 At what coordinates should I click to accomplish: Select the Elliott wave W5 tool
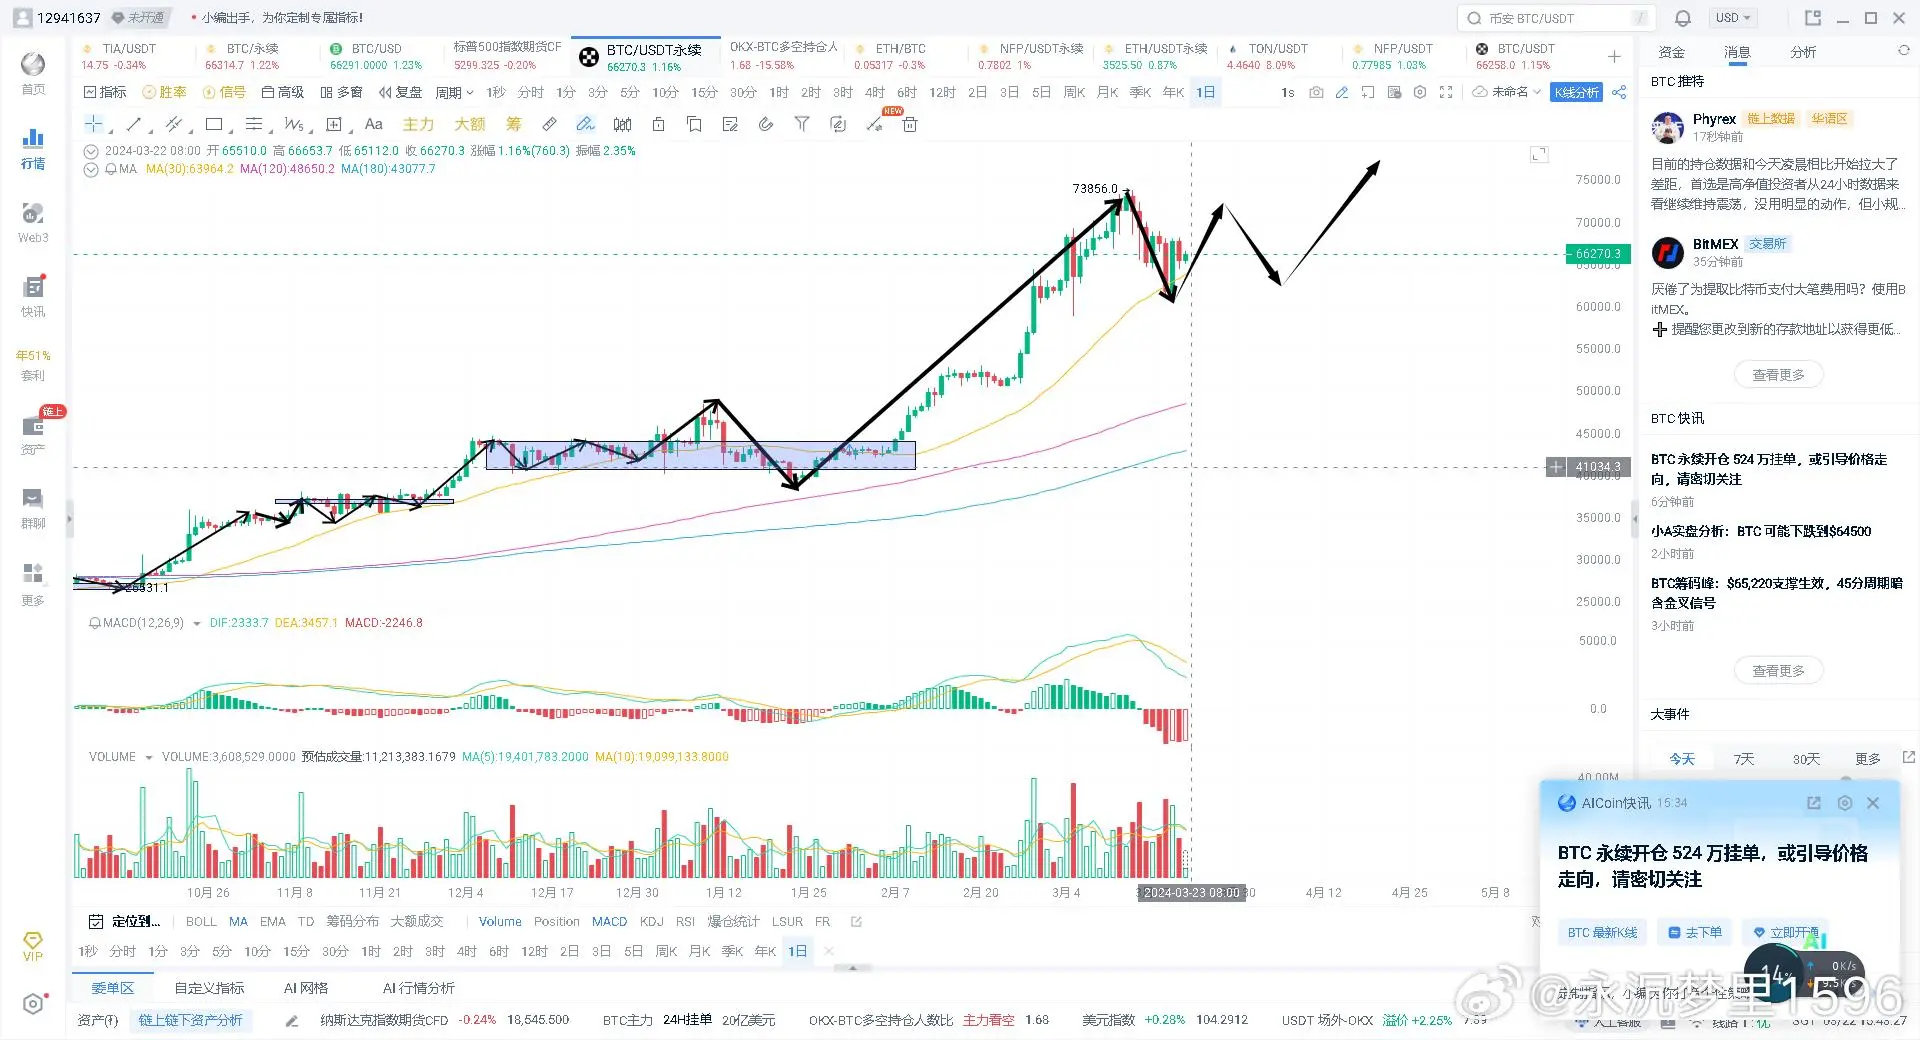point(293,124)
